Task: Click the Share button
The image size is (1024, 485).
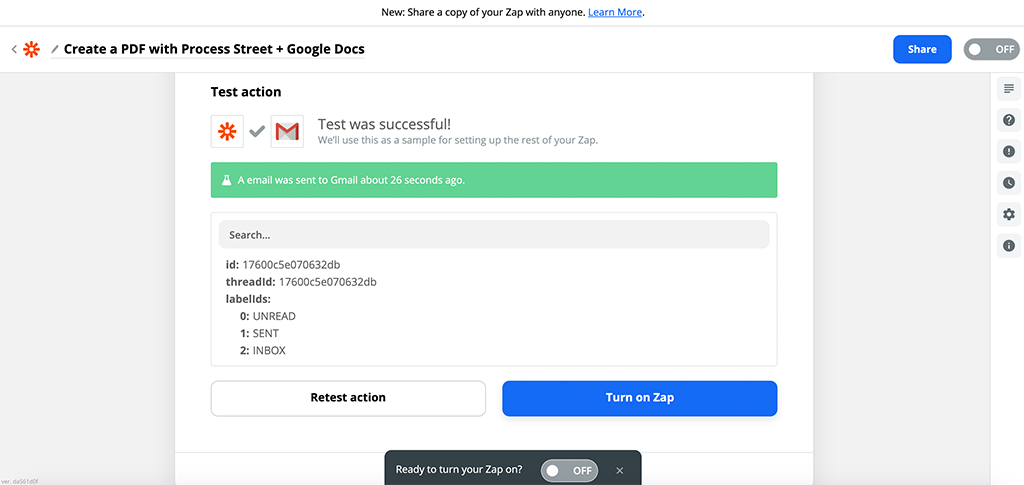Action: pyautogui.click(x=921, y=49)
